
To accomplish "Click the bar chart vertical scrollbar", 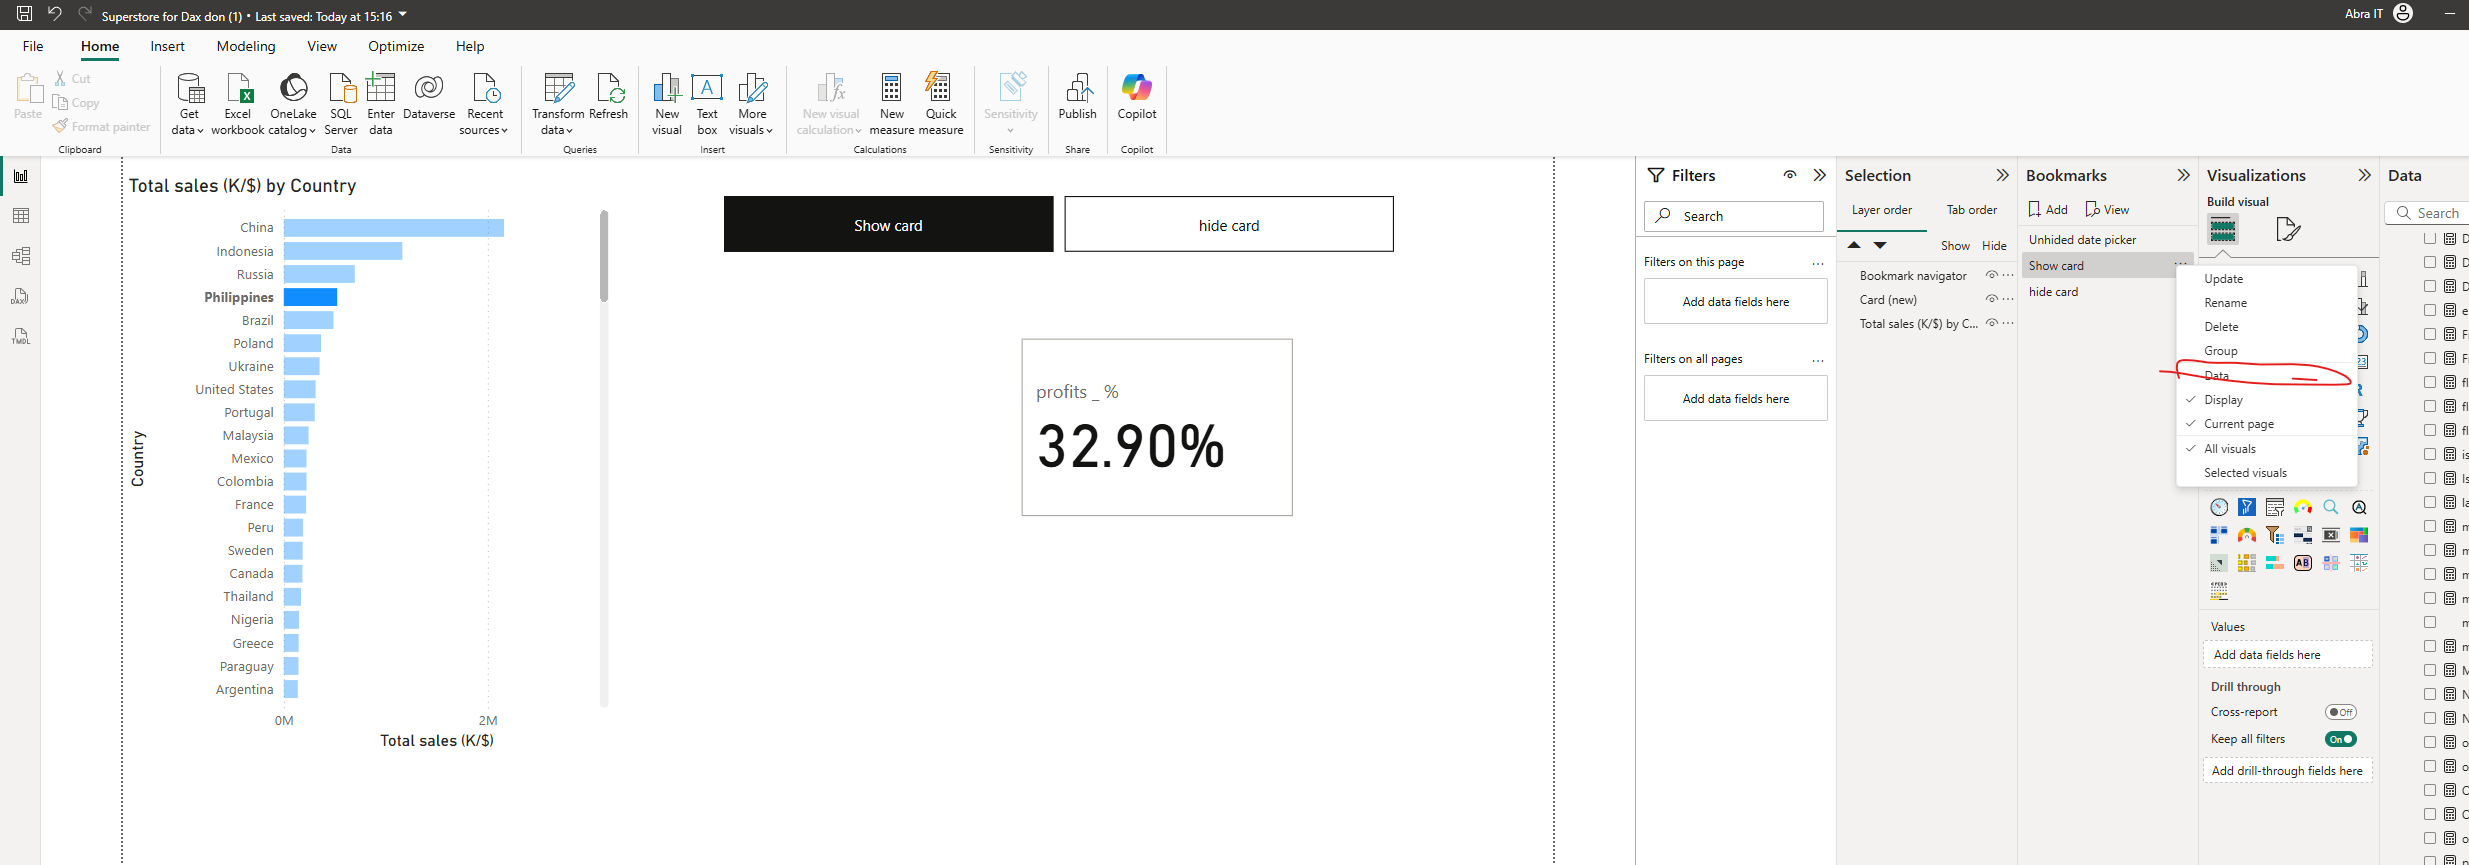I will 604,256.
